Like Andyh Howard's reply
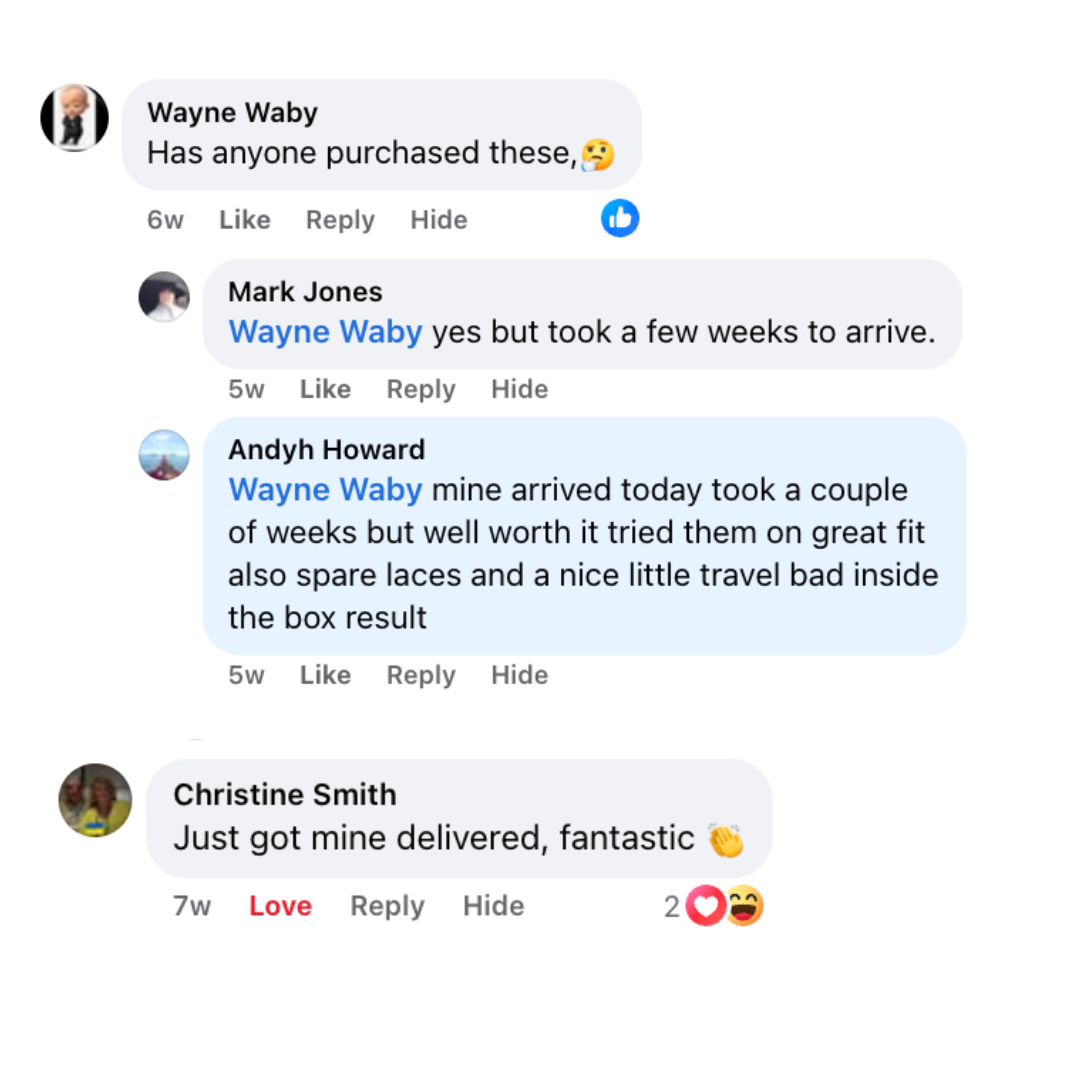Image resolution: width=1080 pixels, height=1080 pixels. pos(325,675)
